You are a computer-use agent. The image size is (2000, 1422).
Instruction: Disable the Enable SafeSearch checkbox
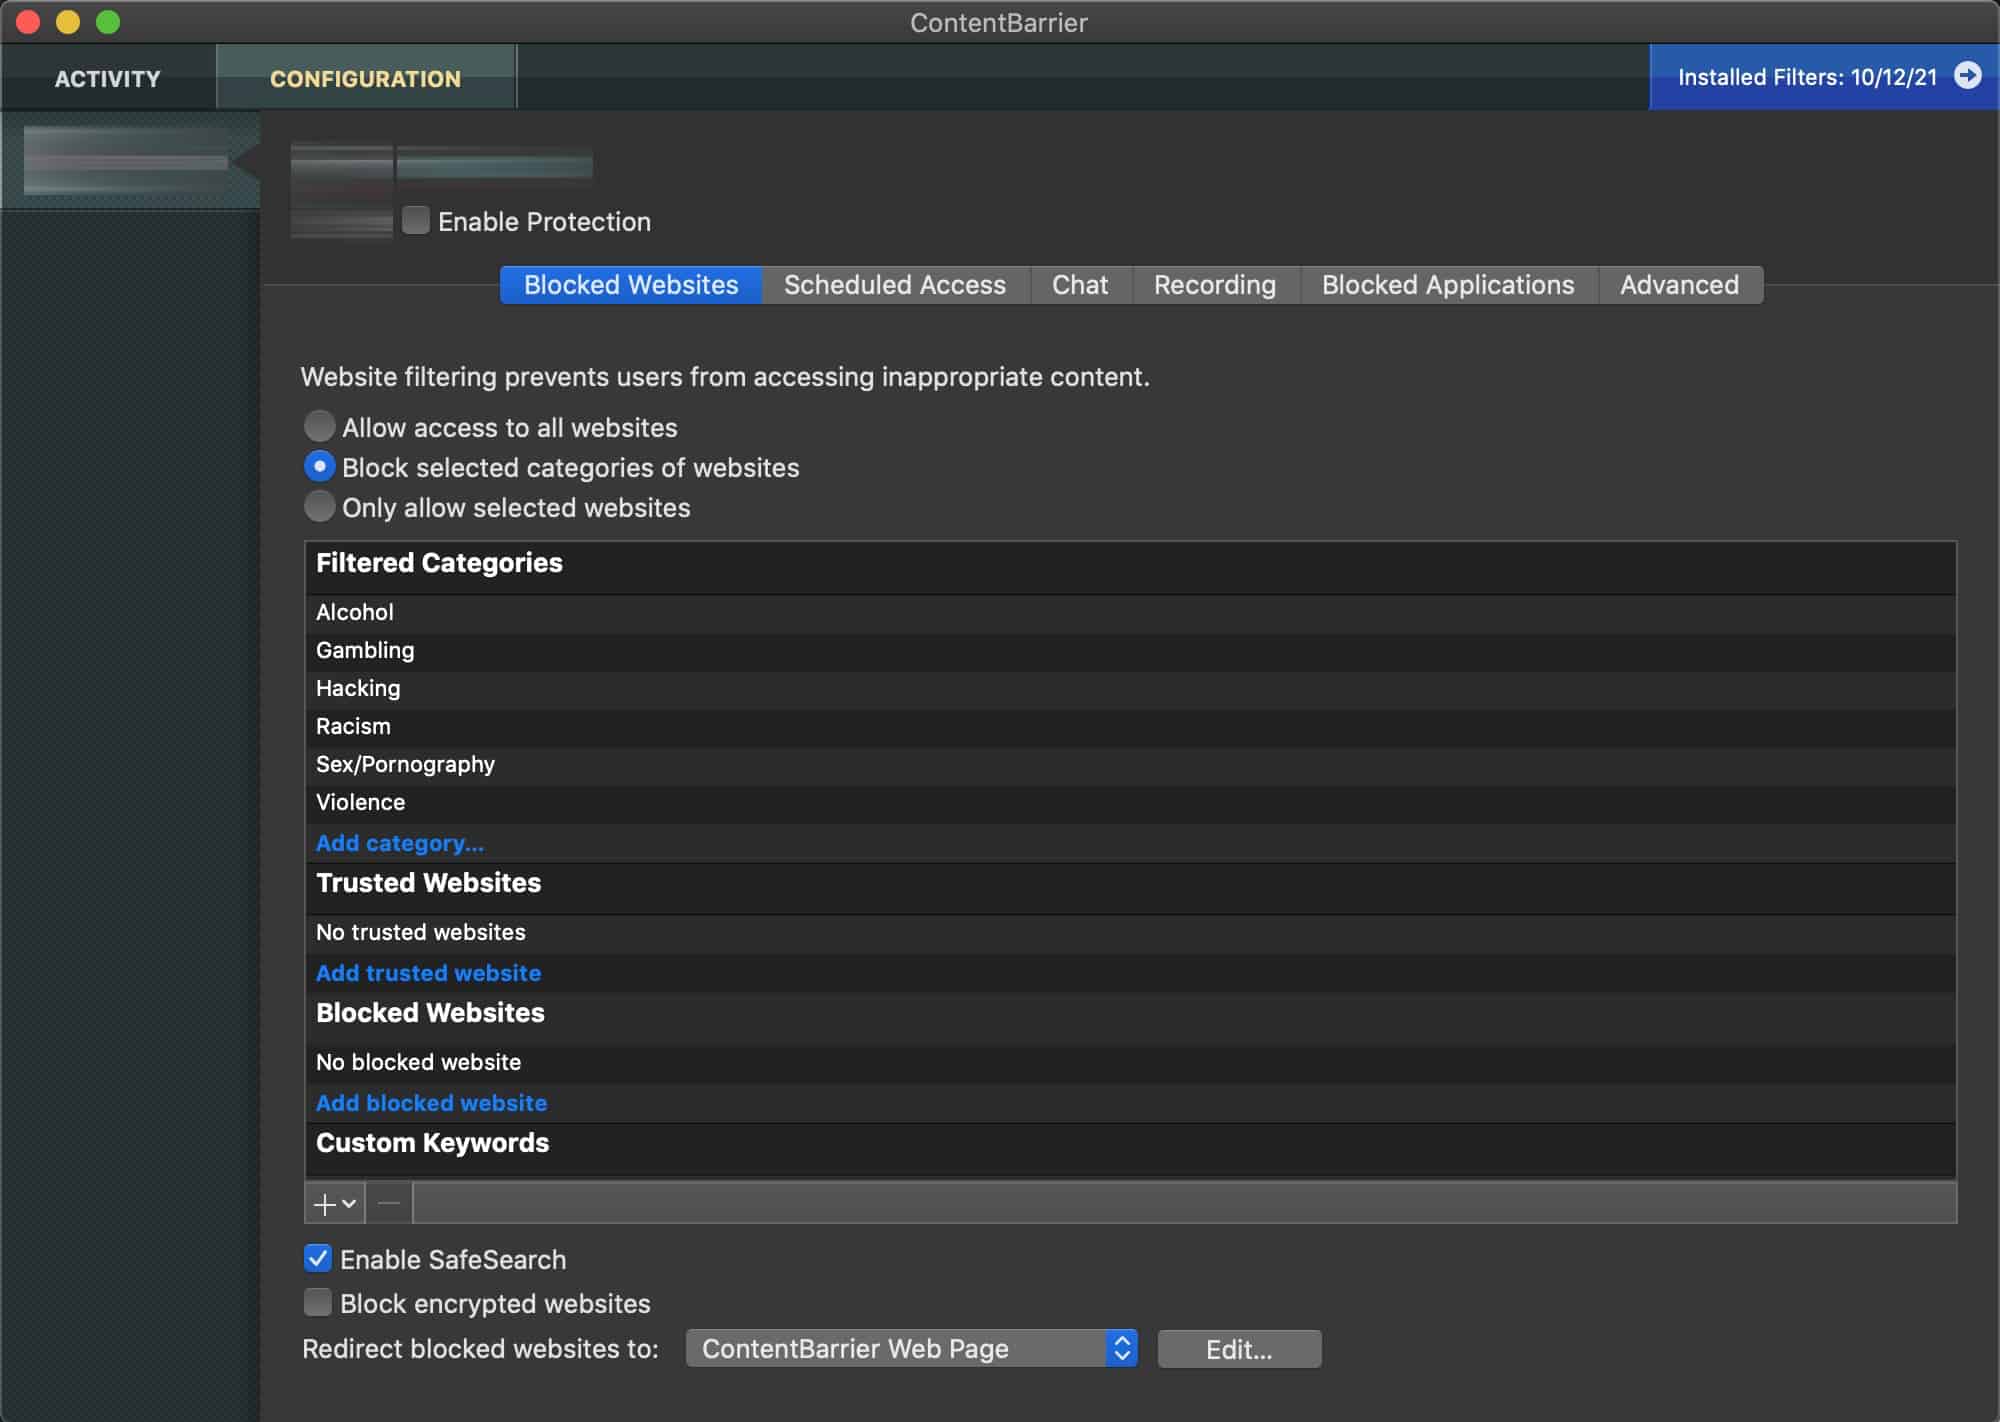[x=318, y=1258]
